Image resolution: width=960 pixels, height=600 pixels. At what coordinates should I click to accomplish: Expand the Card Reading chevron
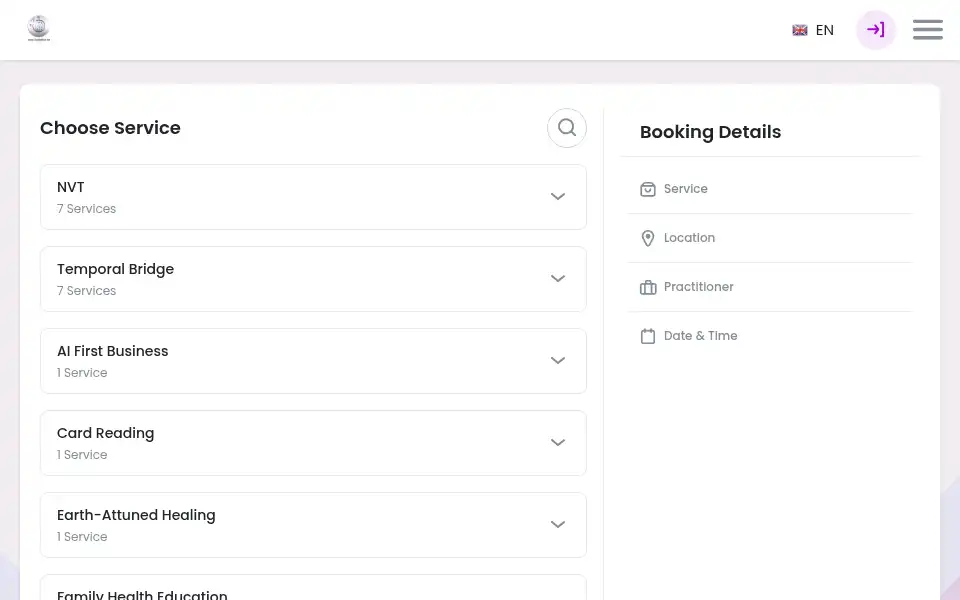558,443
